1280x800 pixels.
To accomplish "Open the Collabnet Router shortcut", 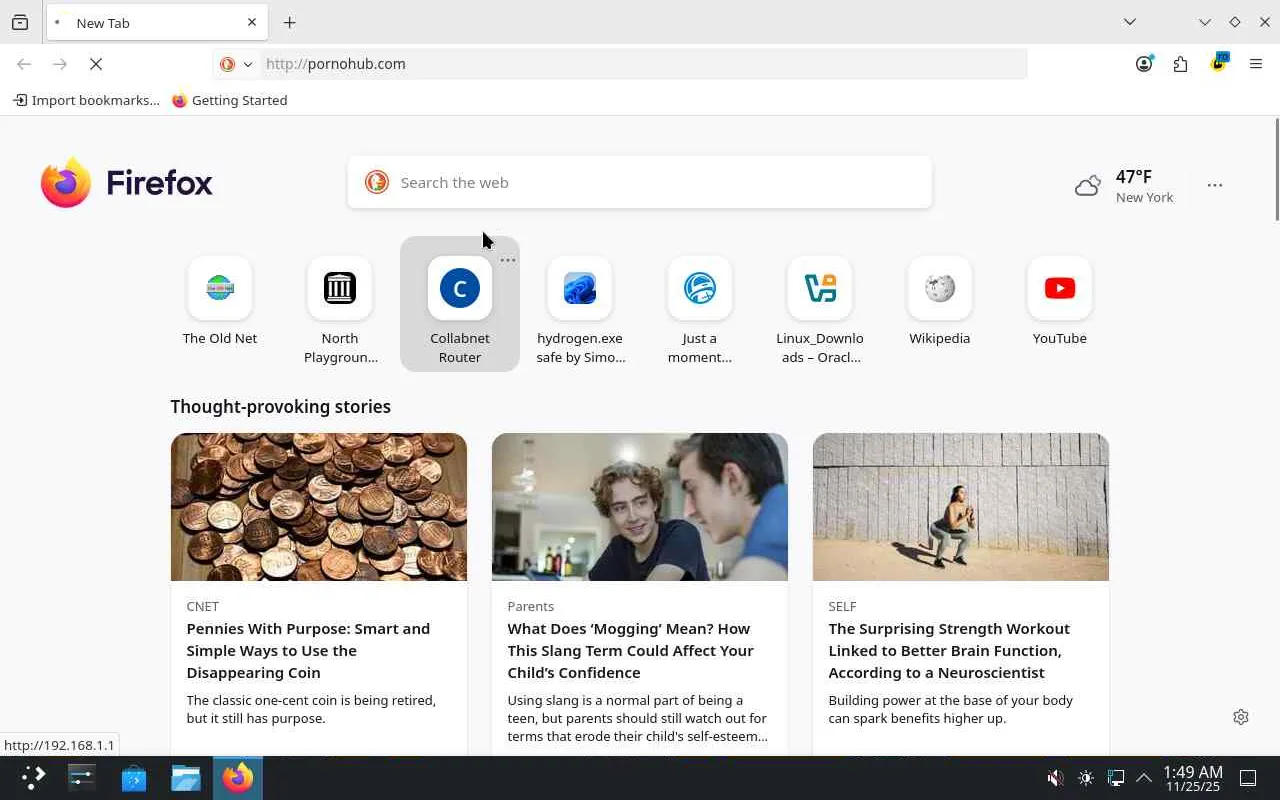I will click(x=460, y=302).
